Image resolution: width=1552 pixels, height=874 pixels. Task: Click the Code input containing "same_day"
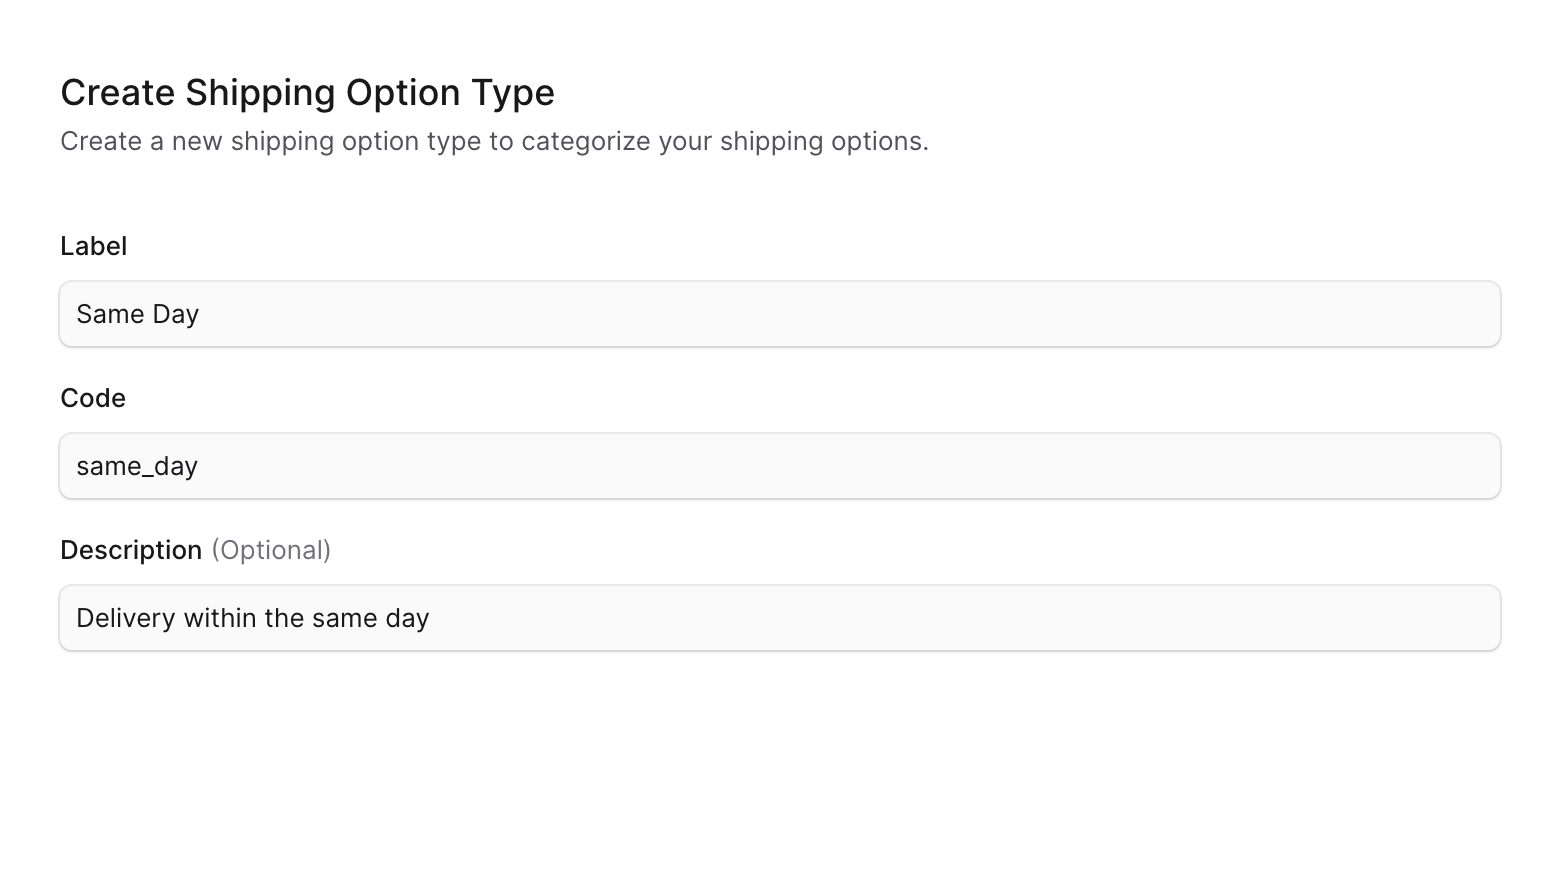tap(780, 465)
